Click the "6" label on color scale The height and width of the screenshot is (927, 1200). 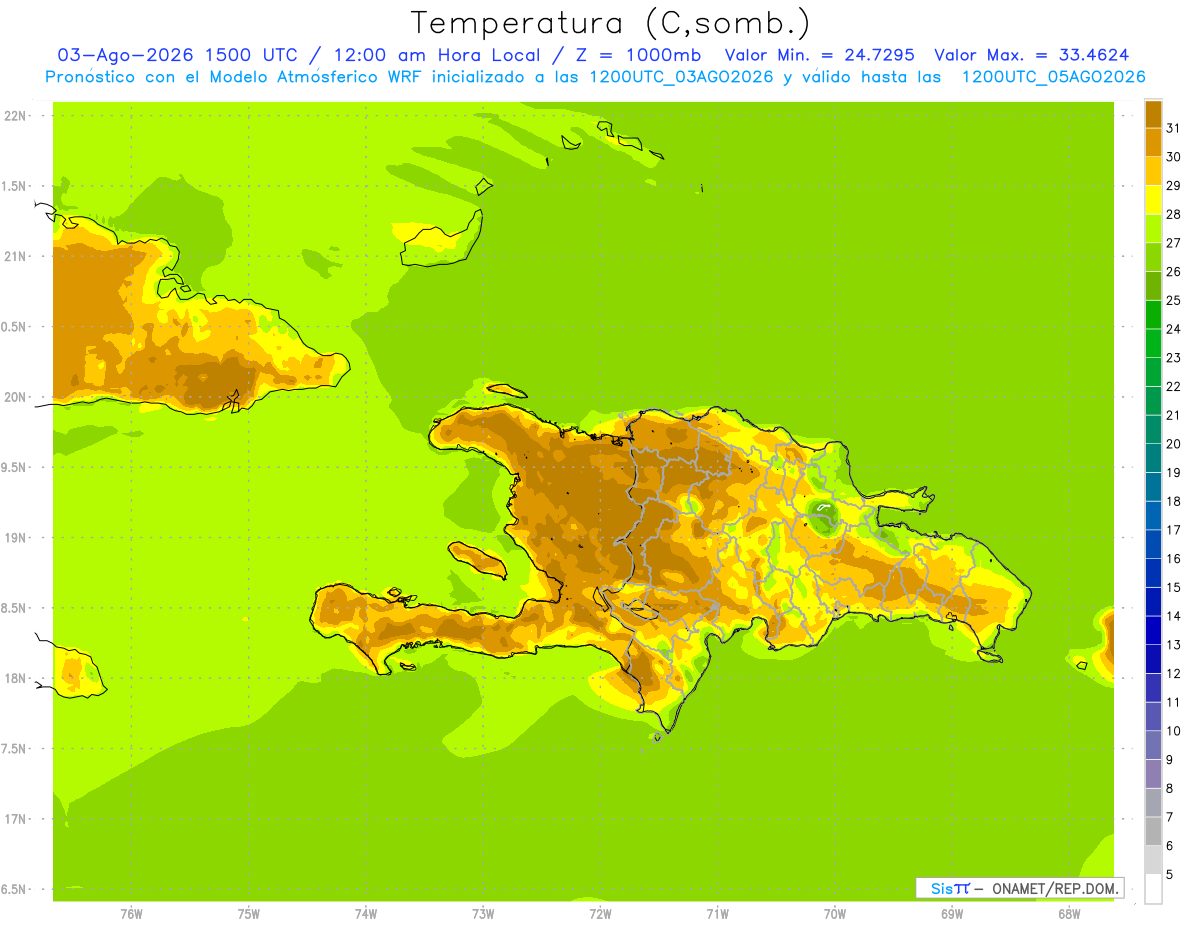(1170, 846)
